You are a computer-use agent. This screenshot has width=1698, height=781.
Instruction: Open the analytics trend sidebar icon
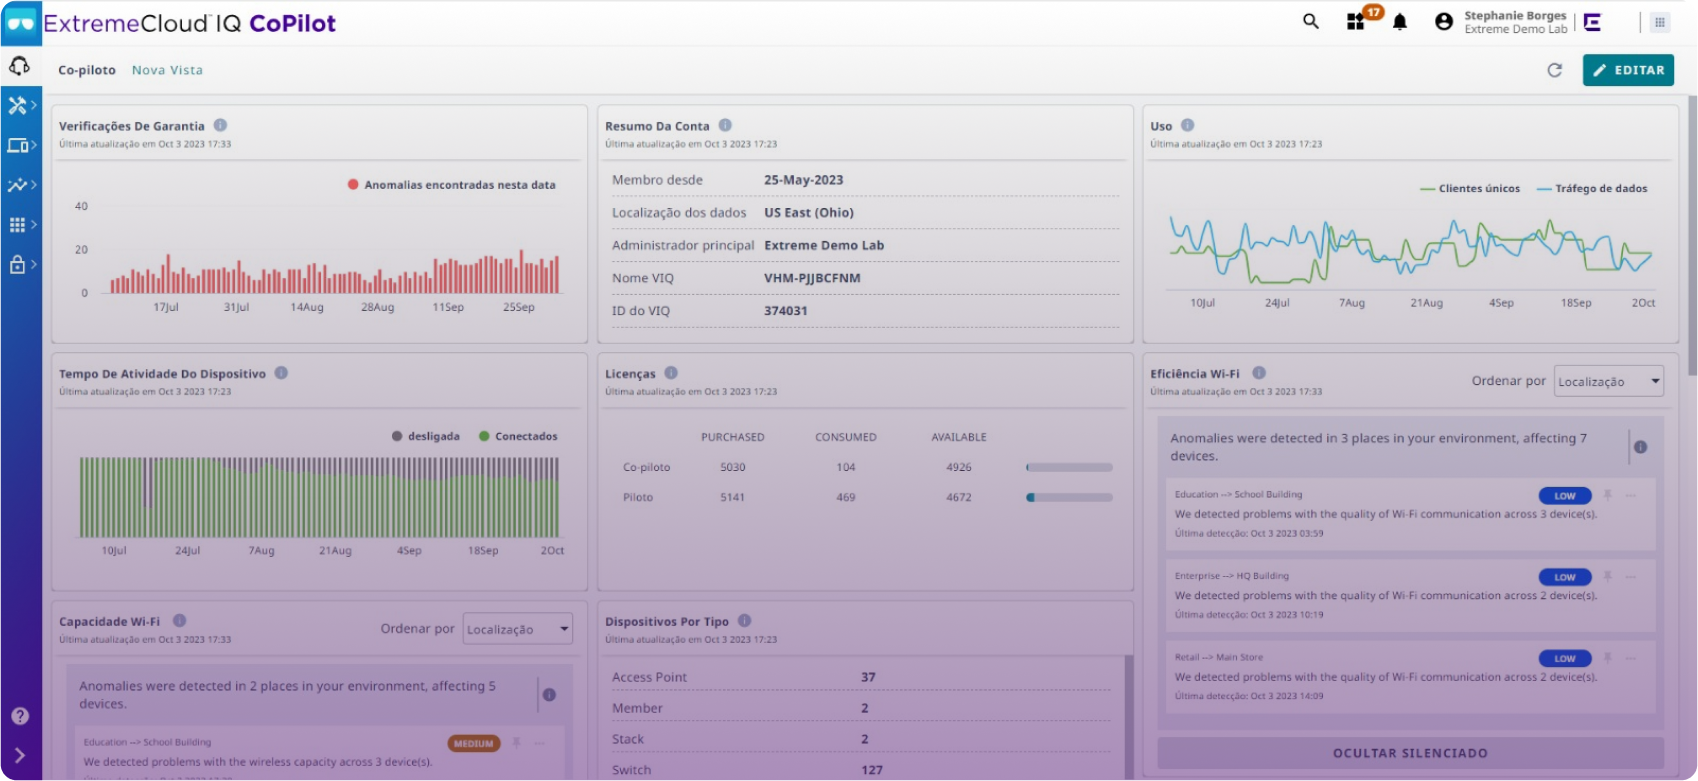tap(18, 185)
